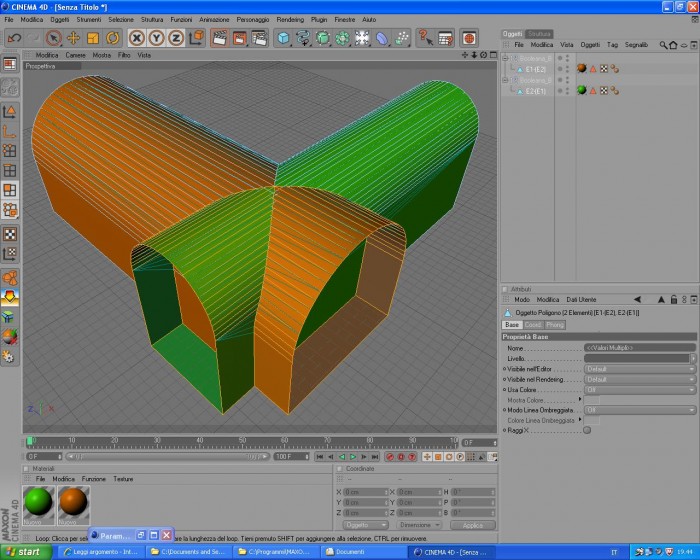Screen dimensions: 700x560
Task: Open the spline tools icon
Action: 303,38
